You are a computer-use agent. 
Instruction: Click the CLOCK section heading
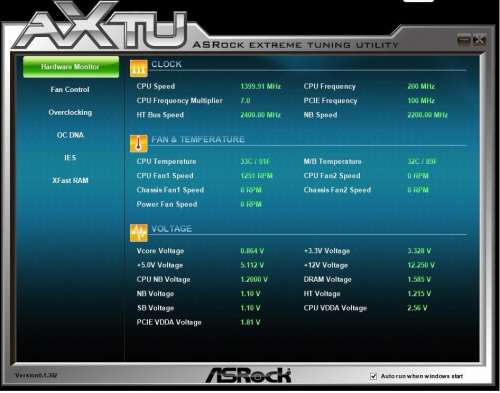coord(166,64)
